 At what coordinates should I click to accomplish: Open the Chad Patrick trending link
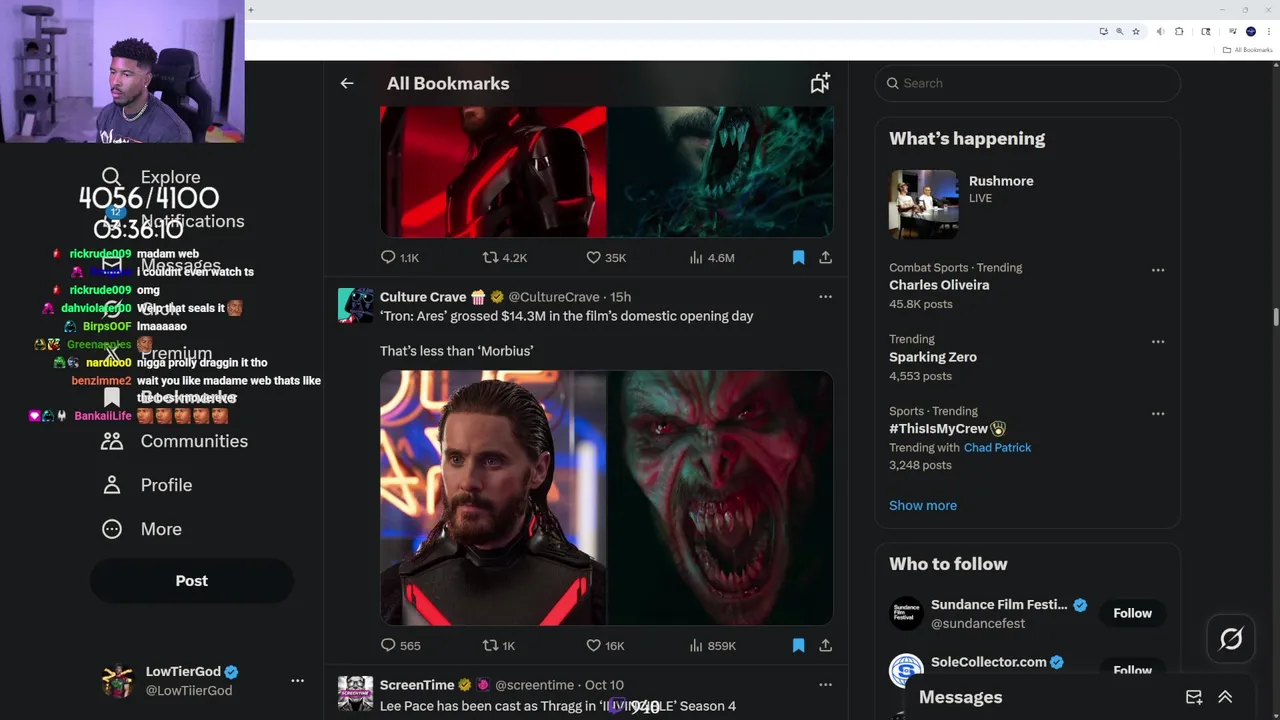pyautogui.click(x=998, y=448)
